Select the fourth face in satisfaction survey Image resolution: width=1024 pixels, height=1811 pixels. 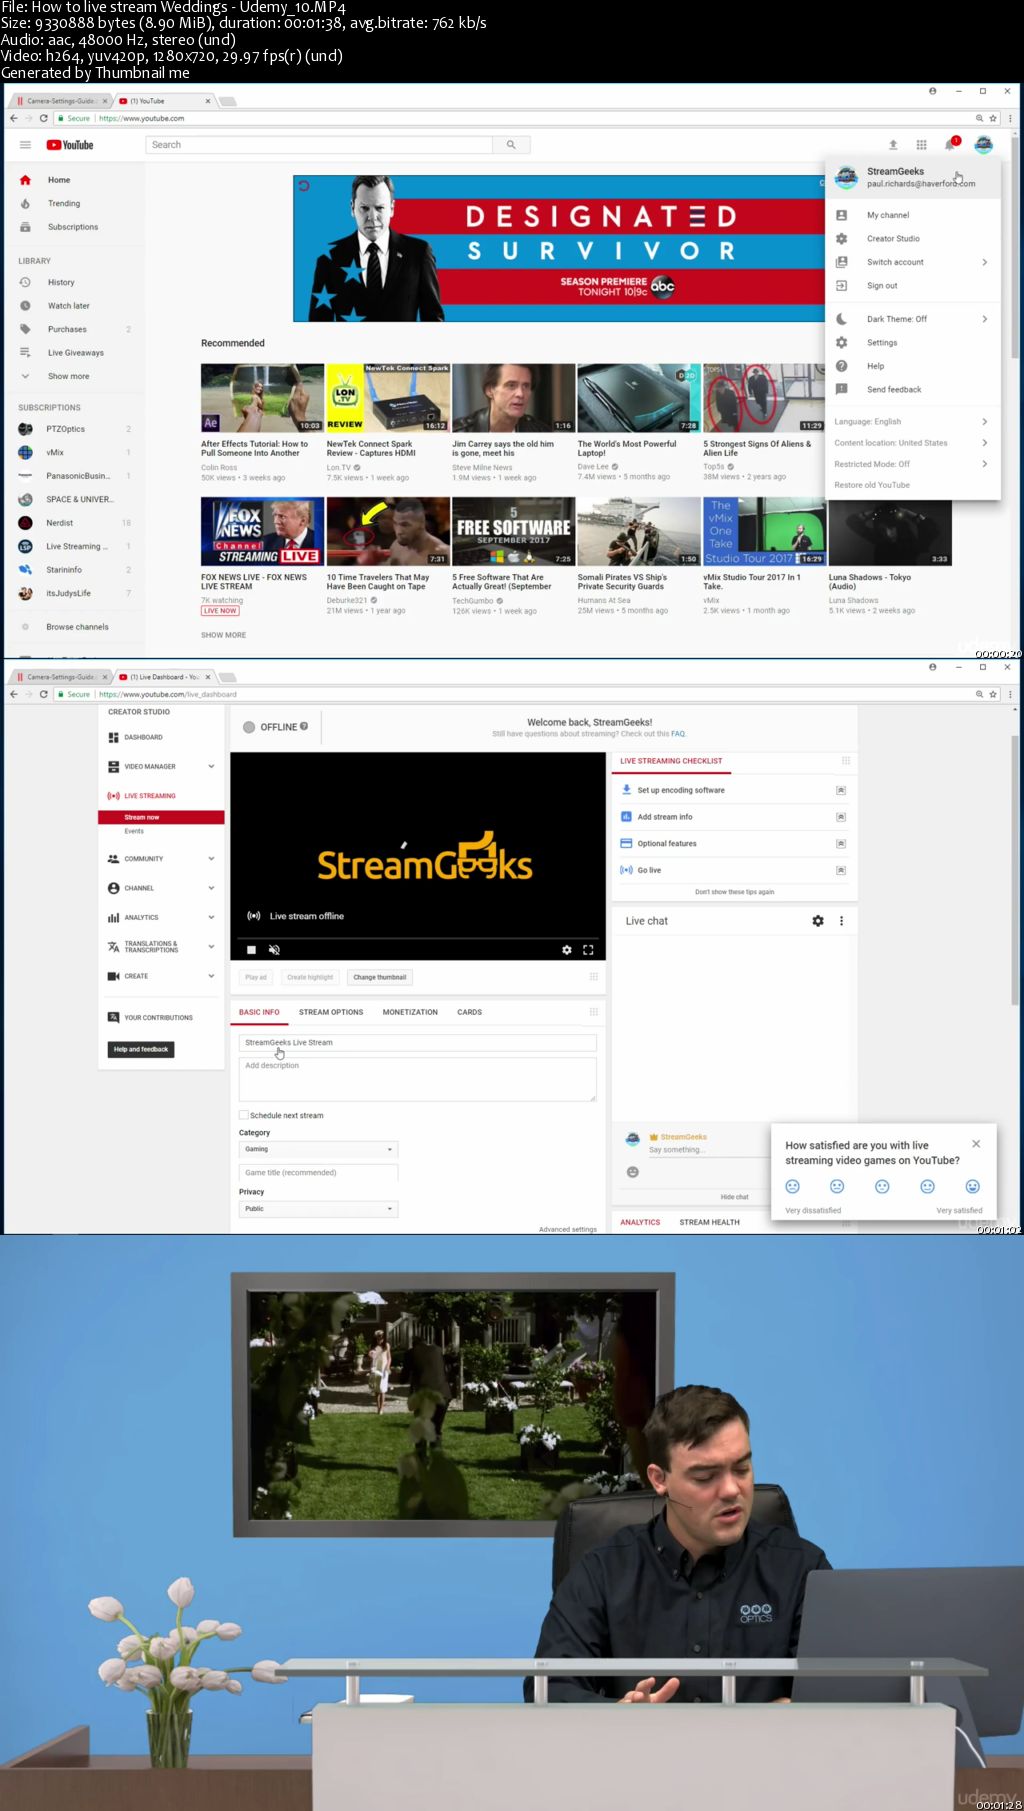click(927, 1187)
